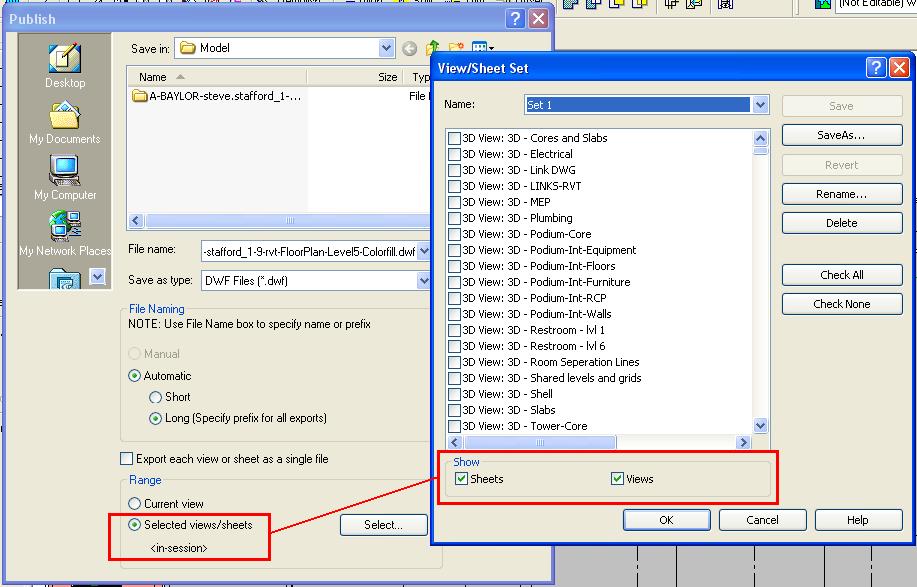The width and height of the screenshot is (917, 587).
Task: Click the Set 1 name field
Action: click(x=637, y=105)
